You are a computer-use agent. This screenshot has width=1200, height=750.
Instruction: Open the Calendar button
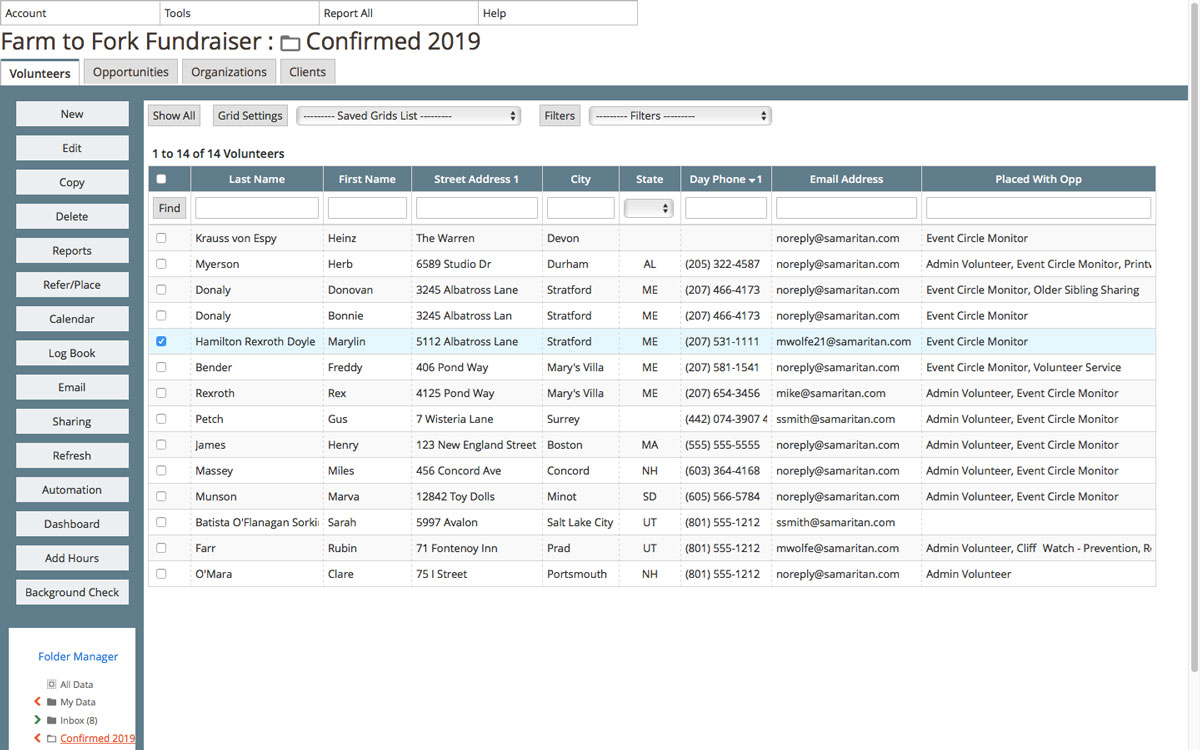coord(72,319)
